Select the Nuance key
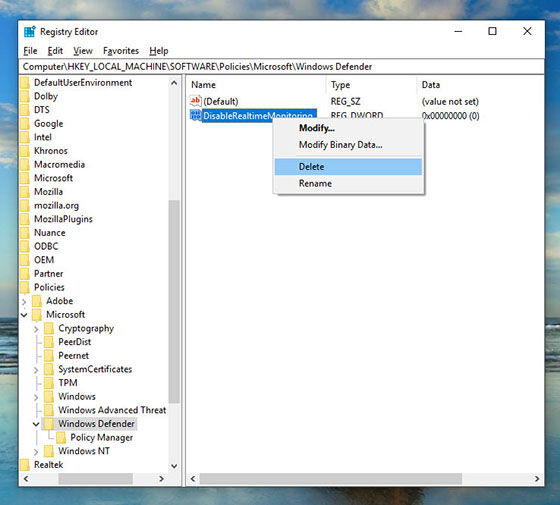This screenshot has height=505, width=560. (50, 232)
